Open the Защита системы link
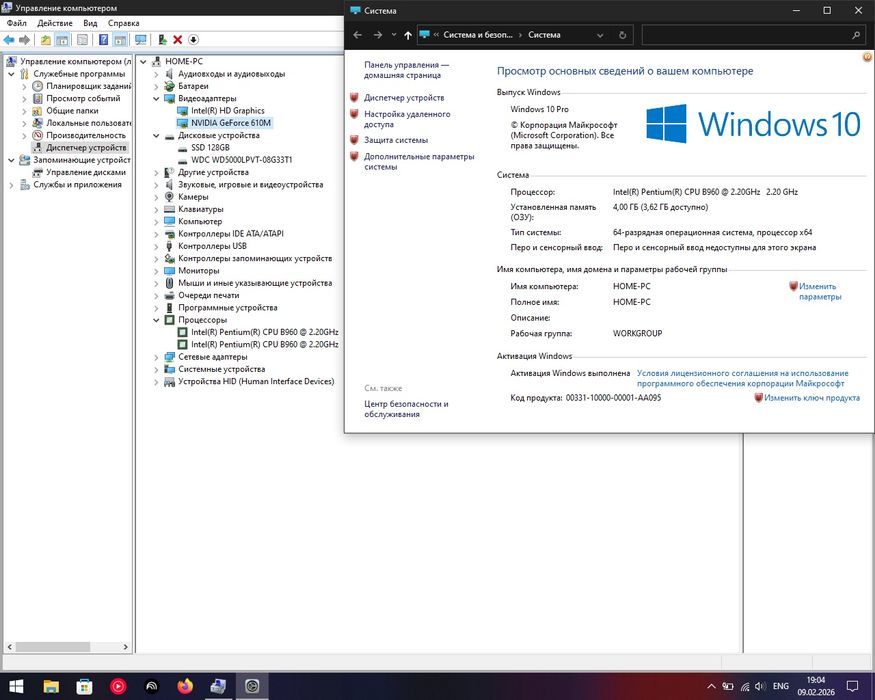 tap(396, 140)
